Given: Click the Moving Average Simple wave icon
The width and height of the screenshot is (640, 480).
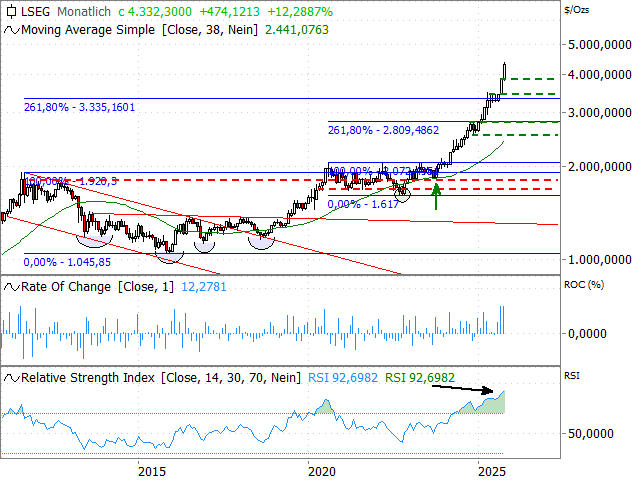Looking at the screenshot, I should tap(10, 31).
